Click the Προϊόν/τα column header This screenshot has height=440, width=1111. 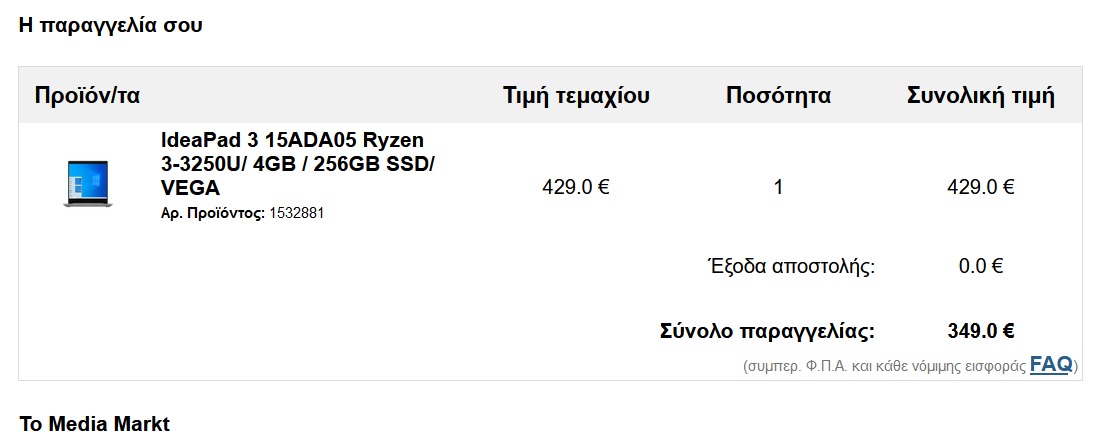click(87, 96)
